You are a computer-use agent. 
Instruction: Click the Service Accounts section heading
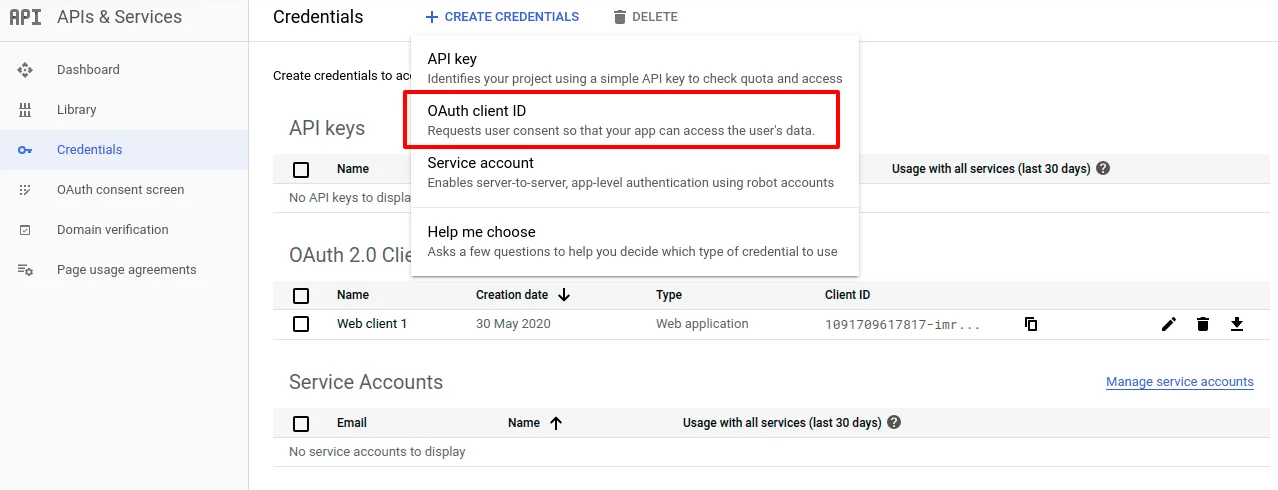366,382
